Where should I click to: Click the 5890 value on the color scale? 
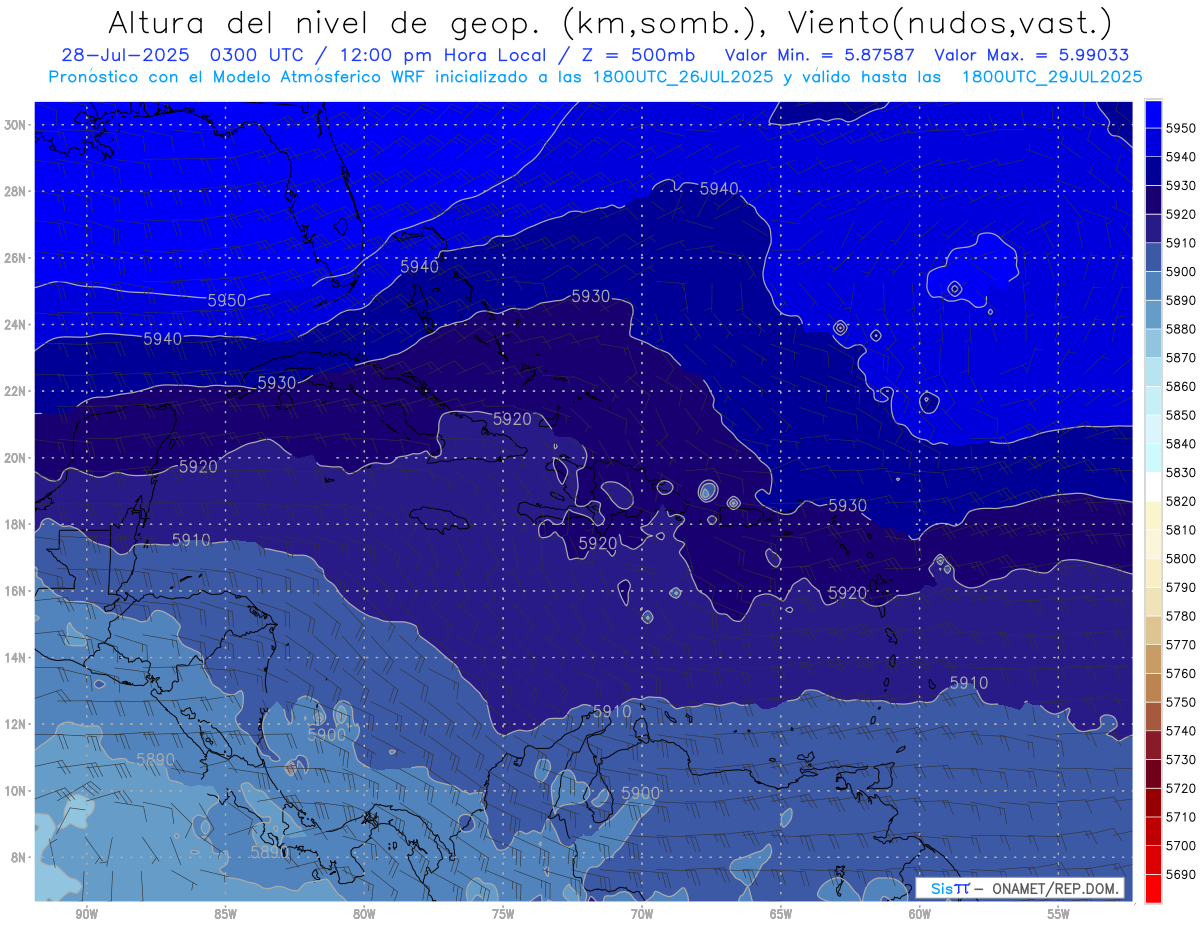click(1181, 300)
